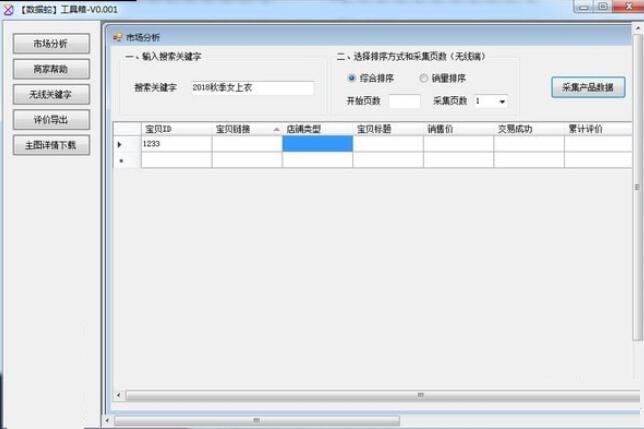Maximize the 工具箱 window
Image resolution: width=644 pixels, height=429 pixels.
point(603,6)
